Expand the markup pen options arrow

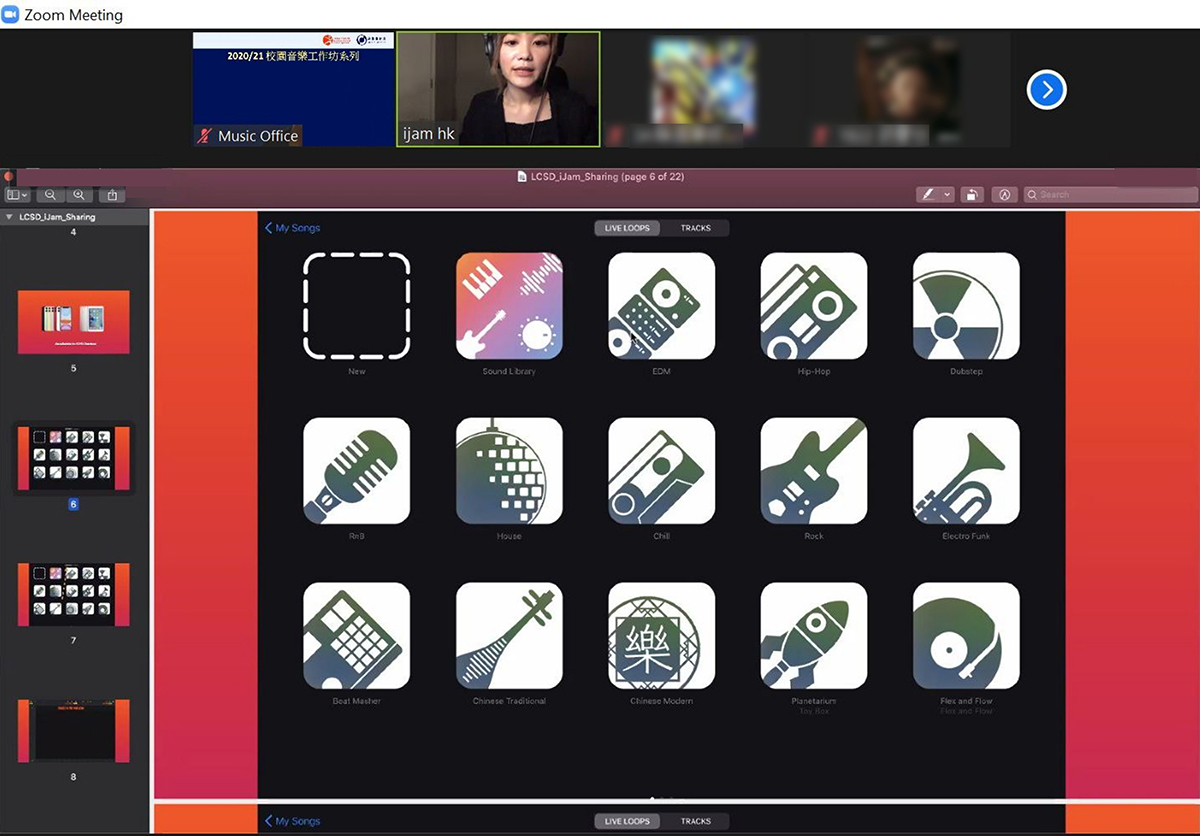tap(948, 195)
